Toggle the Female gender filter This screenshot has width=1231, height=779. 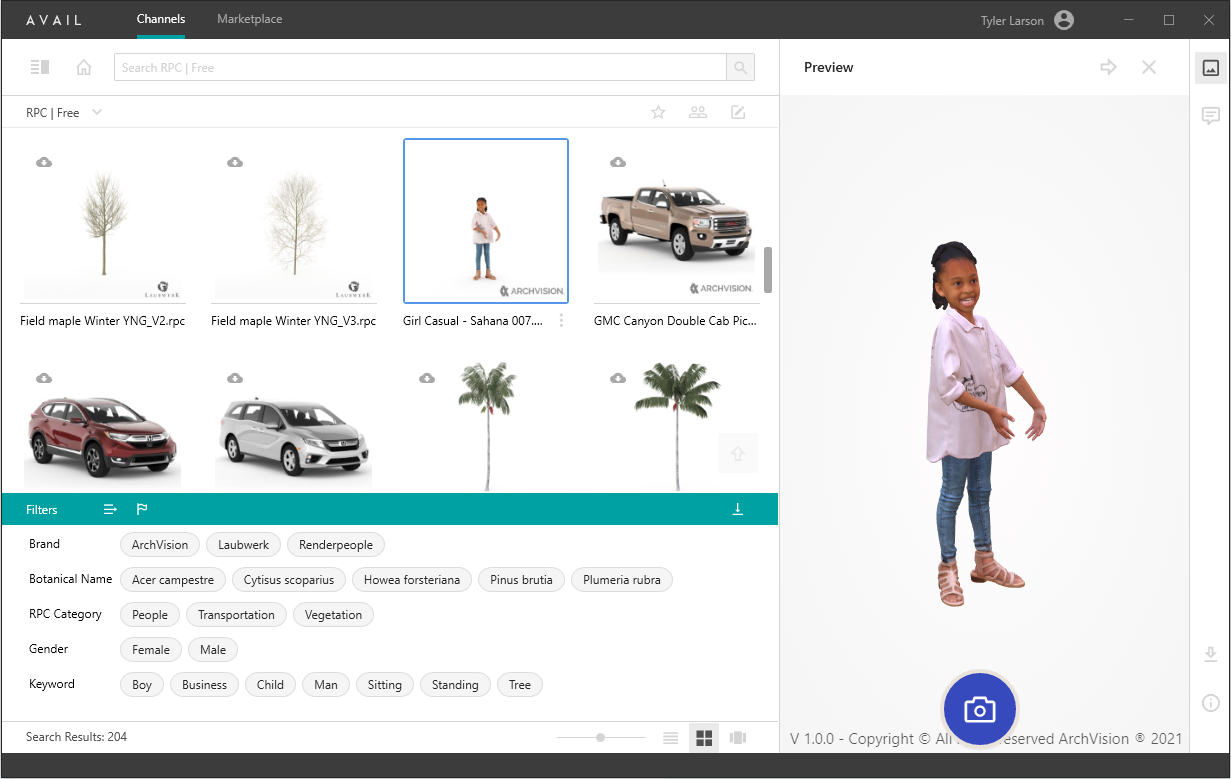151,650
